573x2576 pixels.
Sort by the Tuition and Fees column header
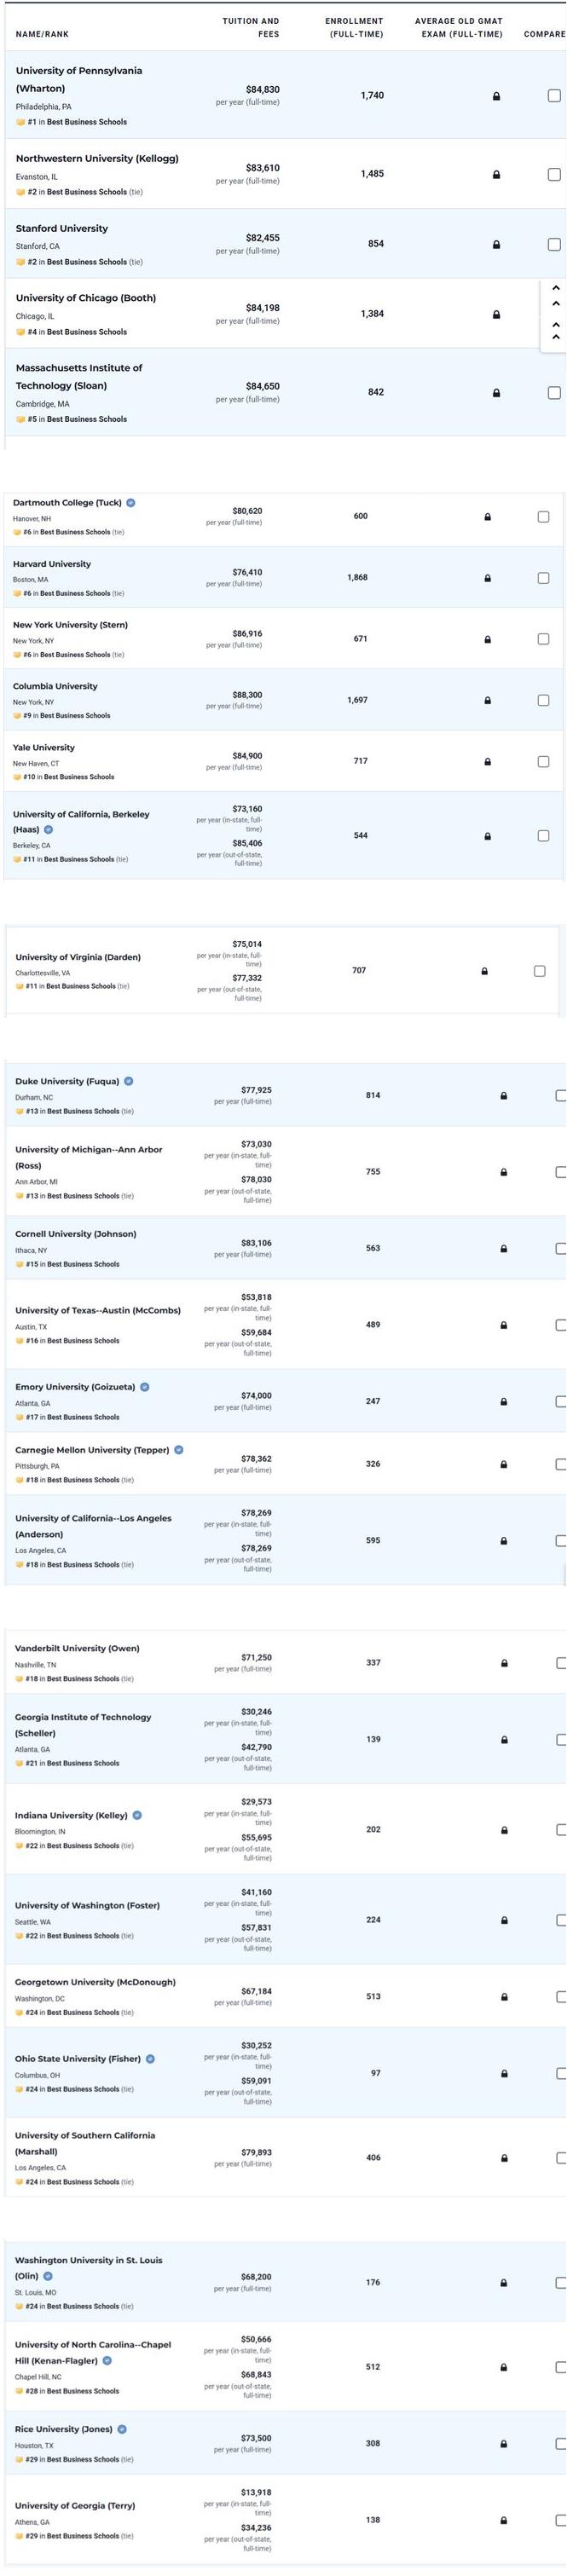tap(251, 27)
